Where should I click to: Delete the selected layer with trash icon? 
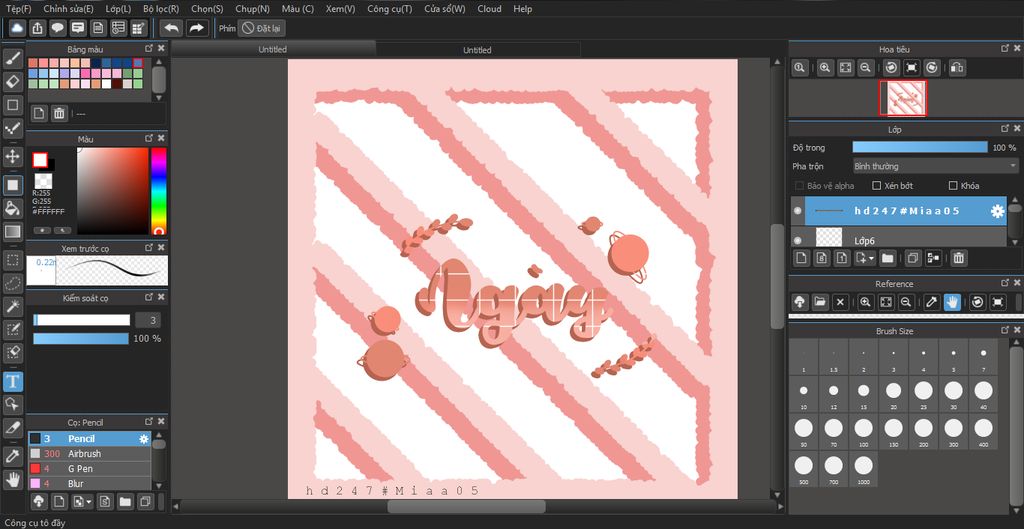[x=958, y=258]
